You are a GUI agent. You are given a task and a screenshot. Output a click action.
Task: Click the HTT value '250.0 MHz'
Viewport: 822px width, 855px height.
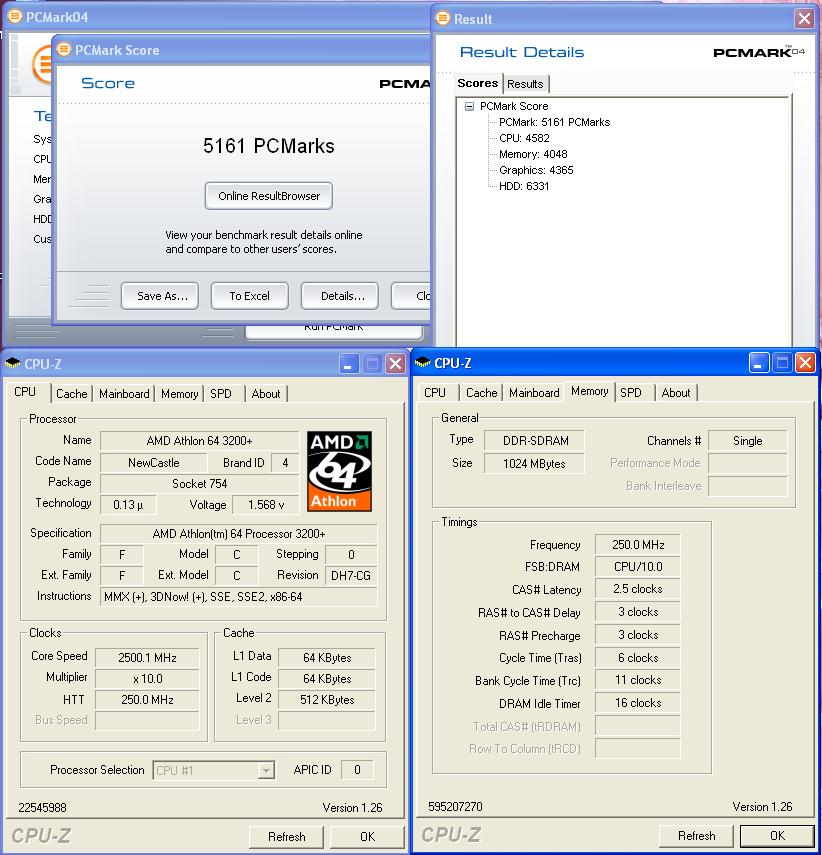pos(147,700)
